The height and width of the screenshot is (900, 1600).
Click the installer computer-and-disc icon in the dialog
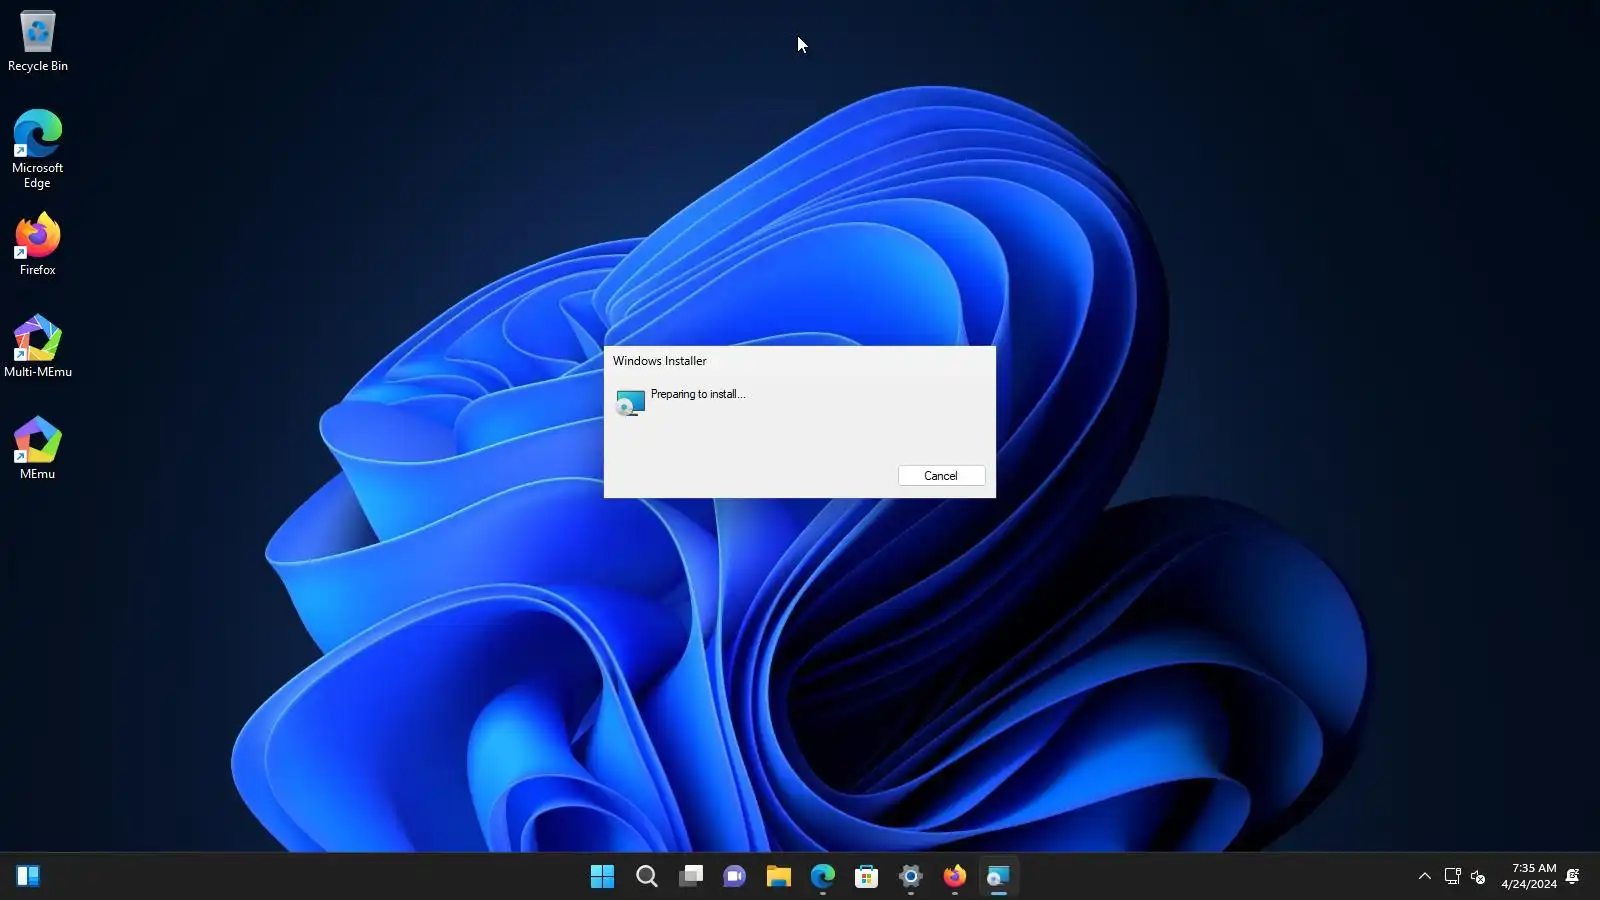coord(630,403)
